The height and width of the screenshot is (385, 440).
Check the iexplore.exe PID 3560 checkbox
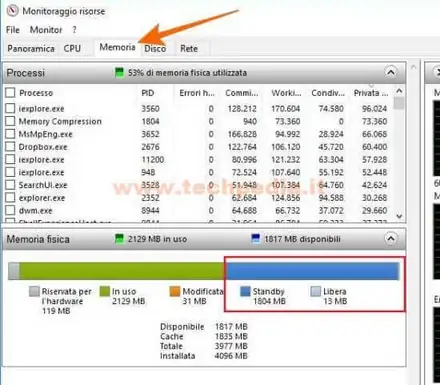(x=10, y=108)
